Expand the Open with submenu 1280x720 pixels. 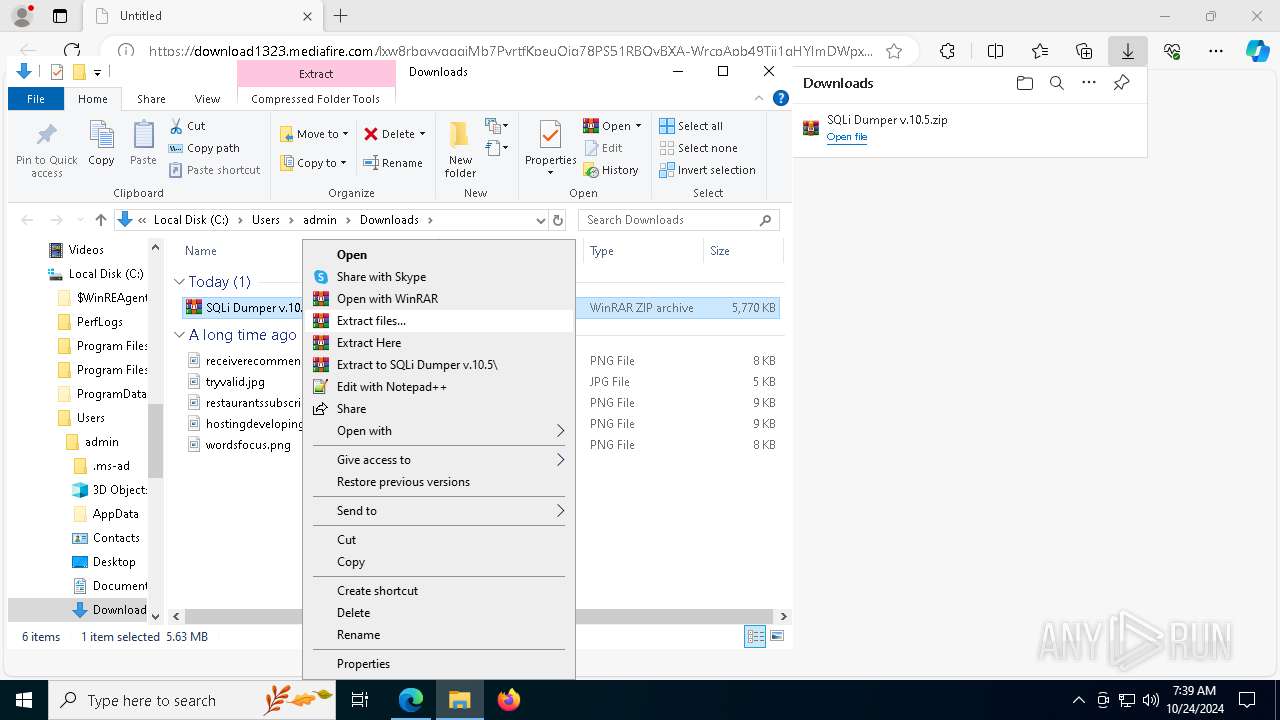pos(438,431)
